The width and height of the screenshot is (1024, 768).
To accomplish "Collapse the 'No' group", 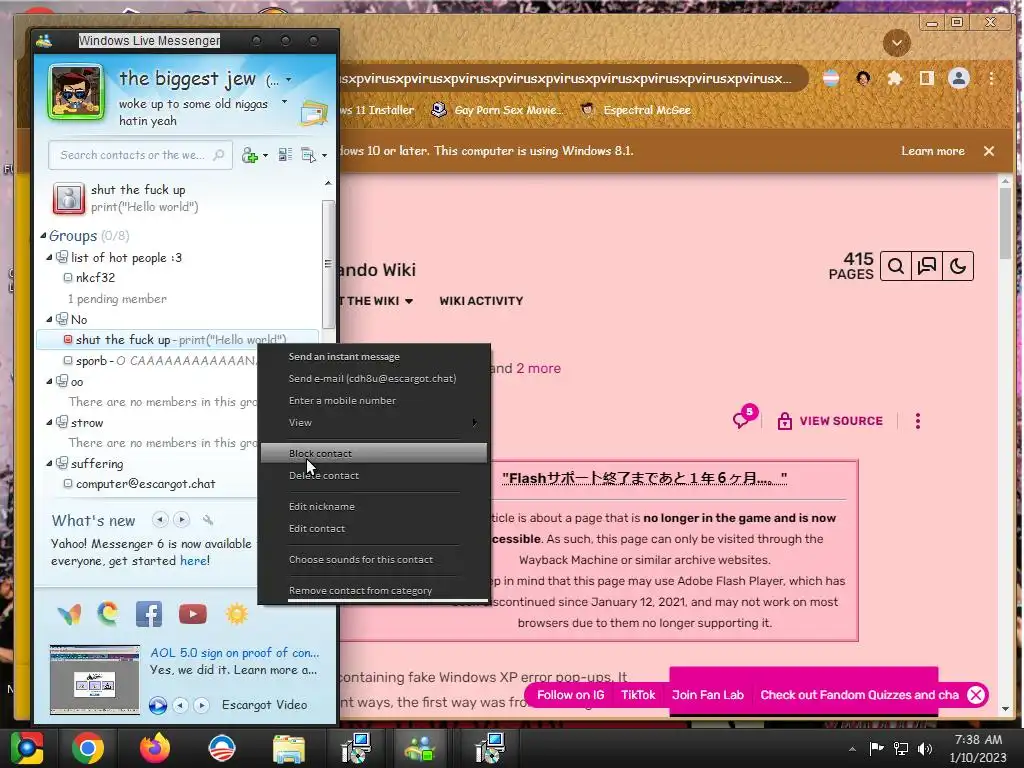I will (x=49, y=319).
